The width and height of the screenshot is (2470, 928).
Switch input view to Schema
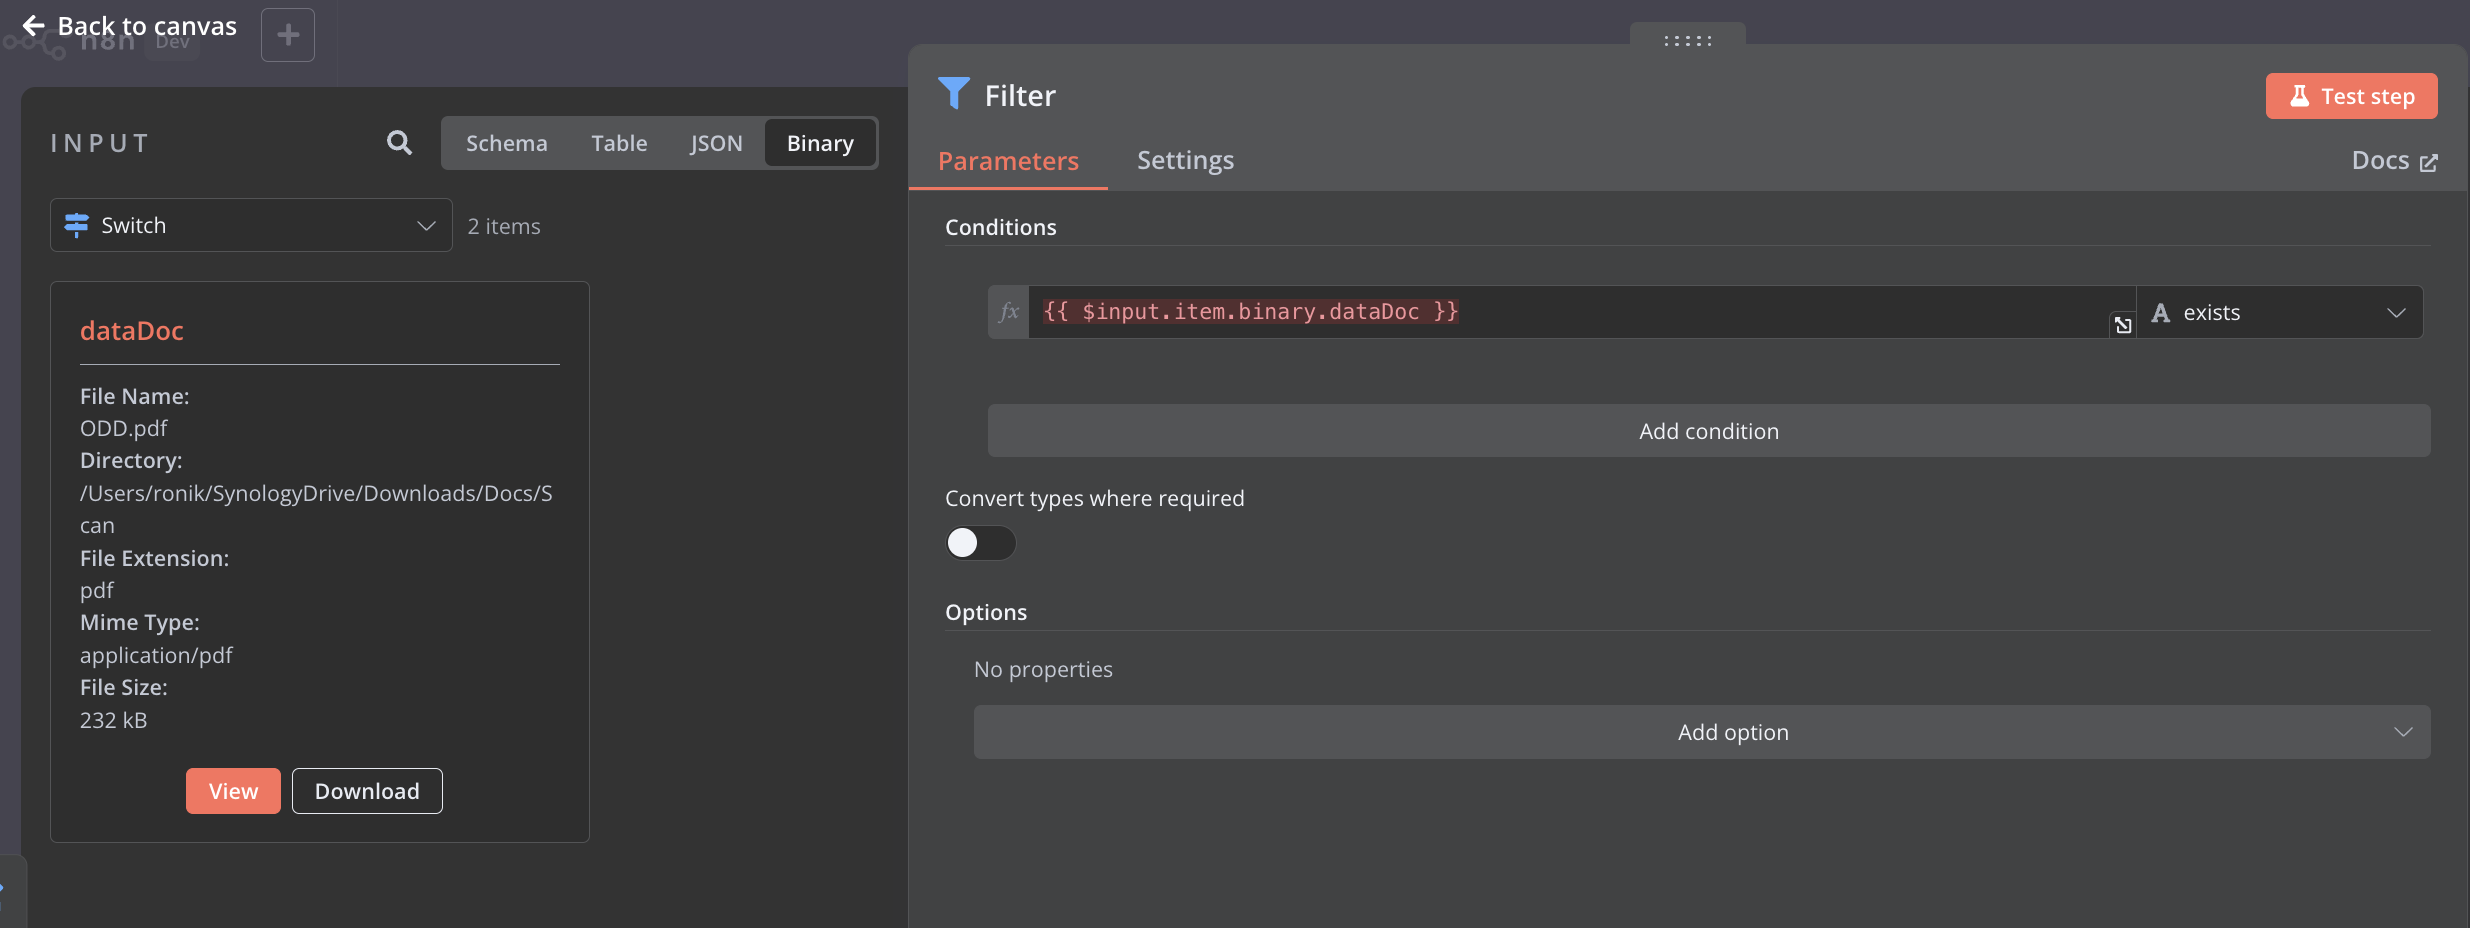pyautogui.click(x=506, y=143)
